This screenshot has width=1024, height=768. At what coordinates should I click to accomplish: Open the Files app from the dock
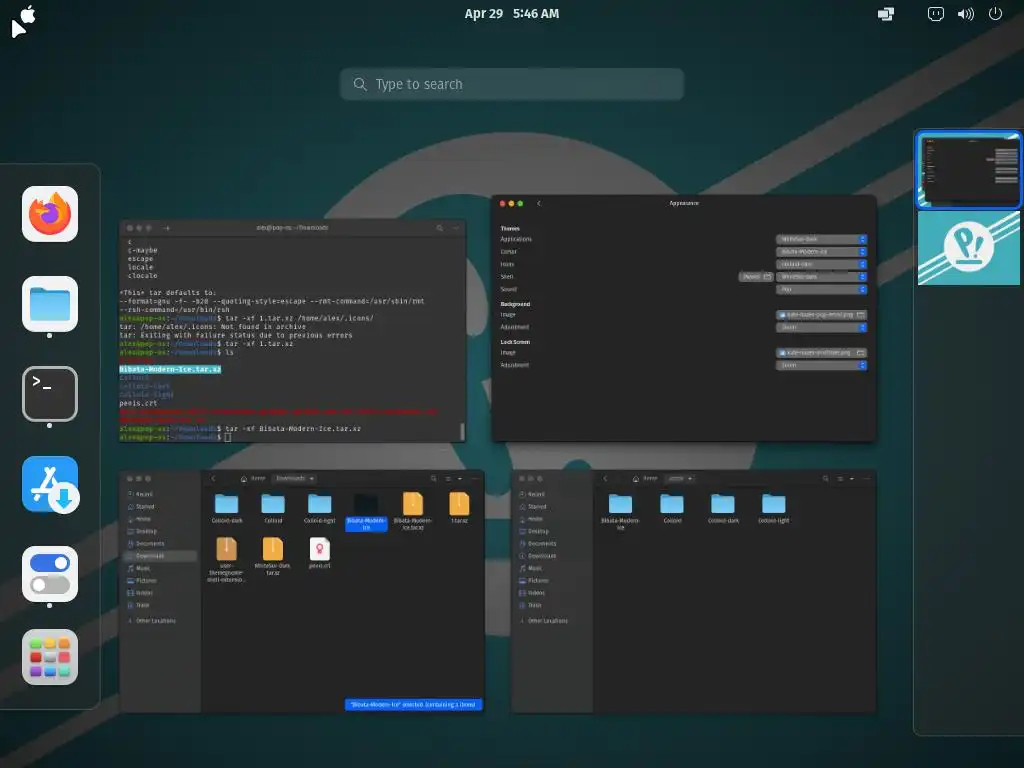(x=50, y=304)
